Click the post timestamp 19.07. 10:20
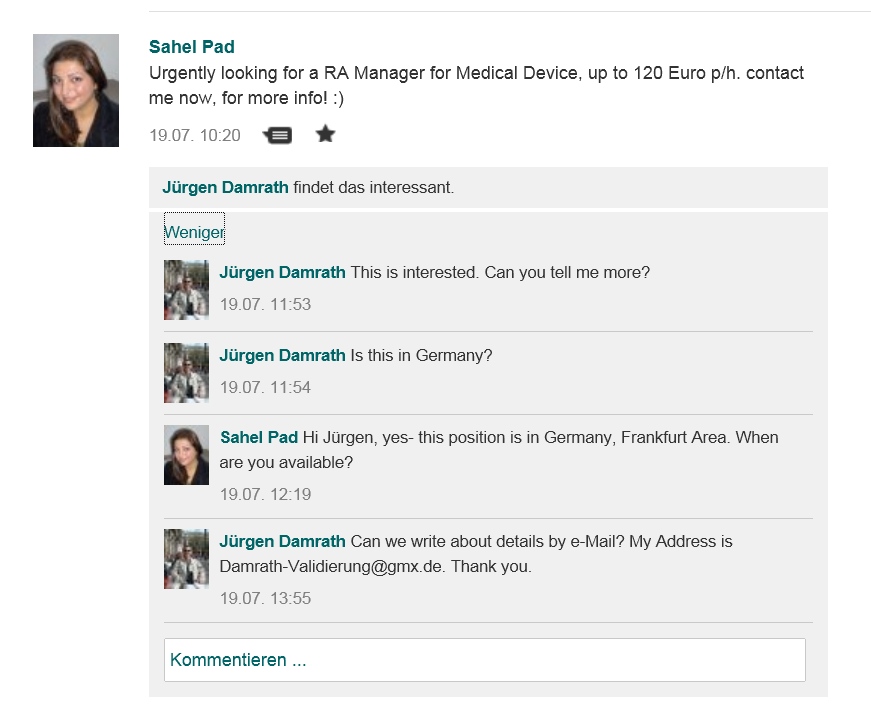The width and height of the screenshot is (871, 714). click(194, 135)
